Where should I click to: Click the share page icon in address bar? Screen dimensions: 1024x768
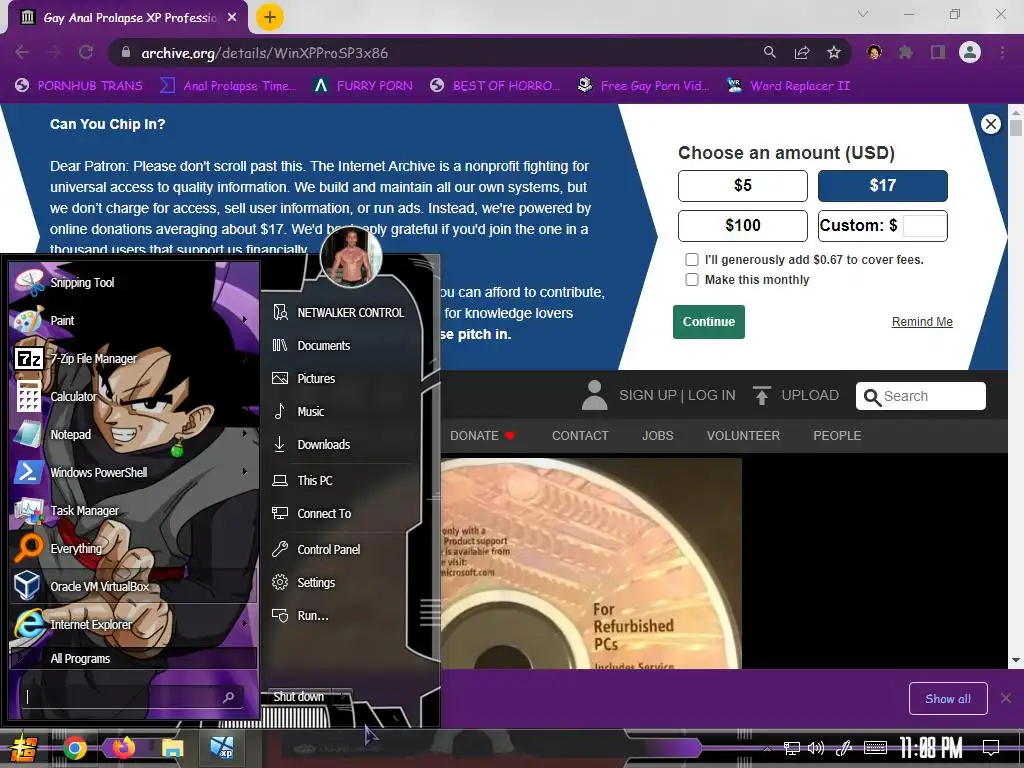[802, 53]
